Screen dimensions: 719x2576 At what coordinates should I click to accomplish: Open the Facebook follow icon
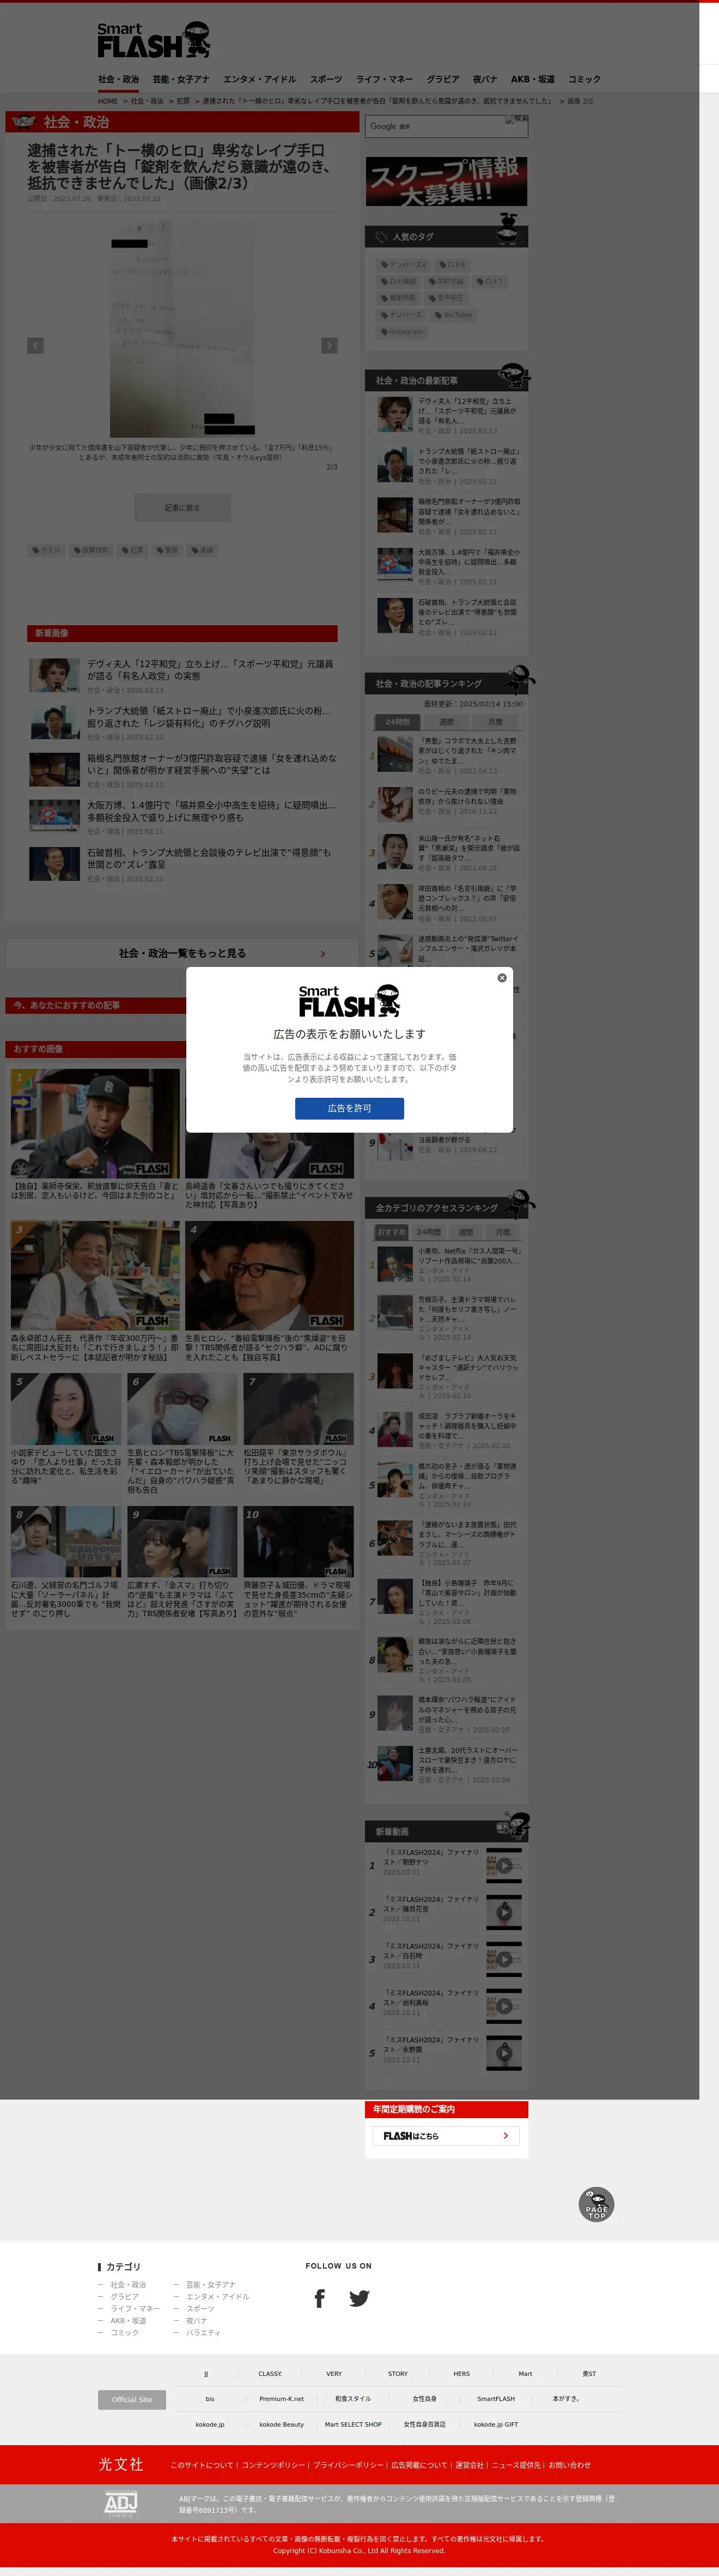pos(319,2299)
